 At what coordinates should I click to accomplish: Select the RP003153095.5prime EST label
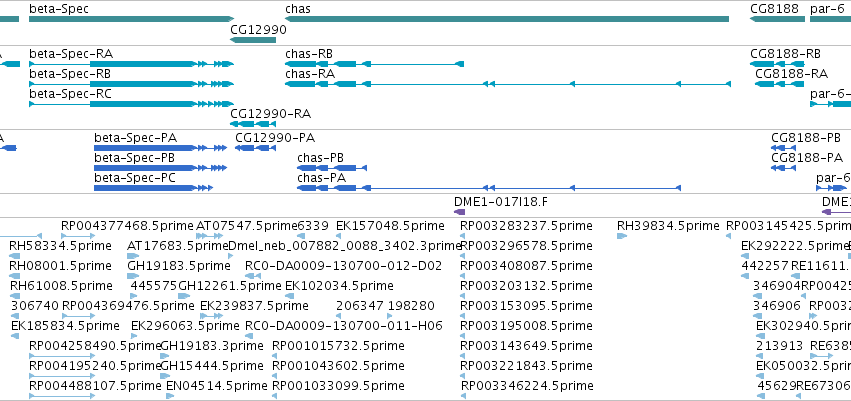(x=526, y=305)
